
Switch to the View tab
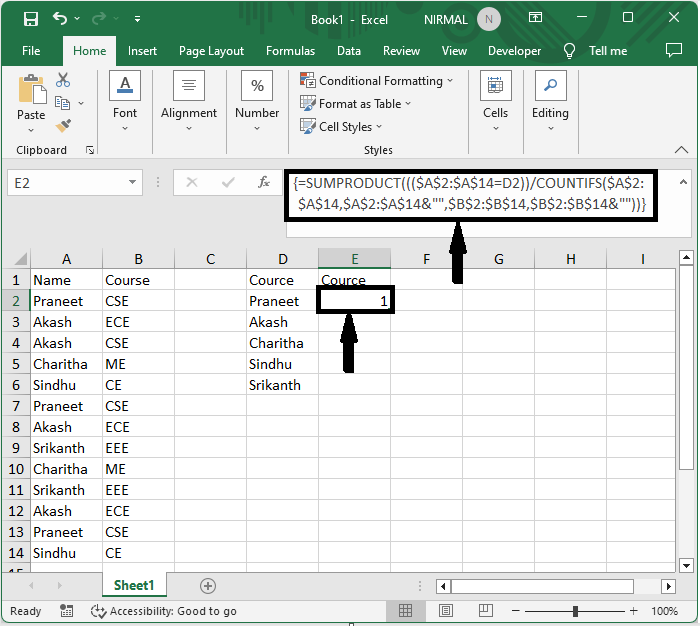tap(454, 51)
